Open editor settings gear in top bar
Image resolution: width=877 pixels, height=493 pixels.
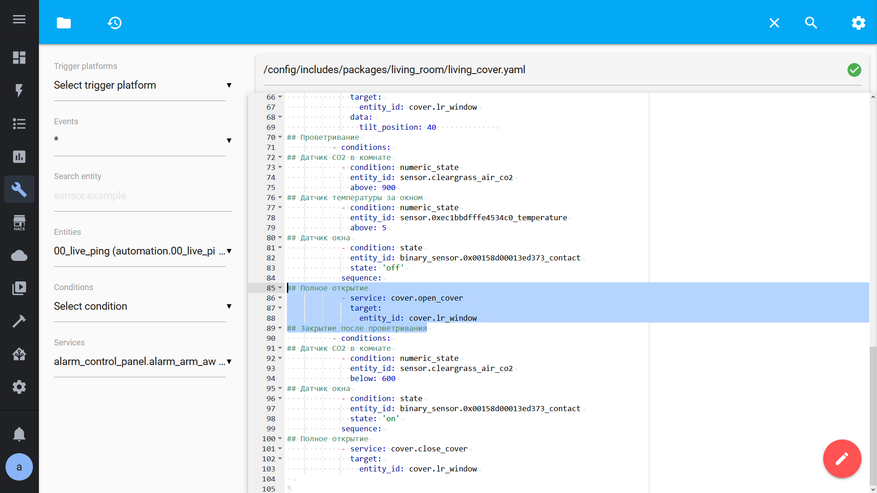tap(858, 23)
